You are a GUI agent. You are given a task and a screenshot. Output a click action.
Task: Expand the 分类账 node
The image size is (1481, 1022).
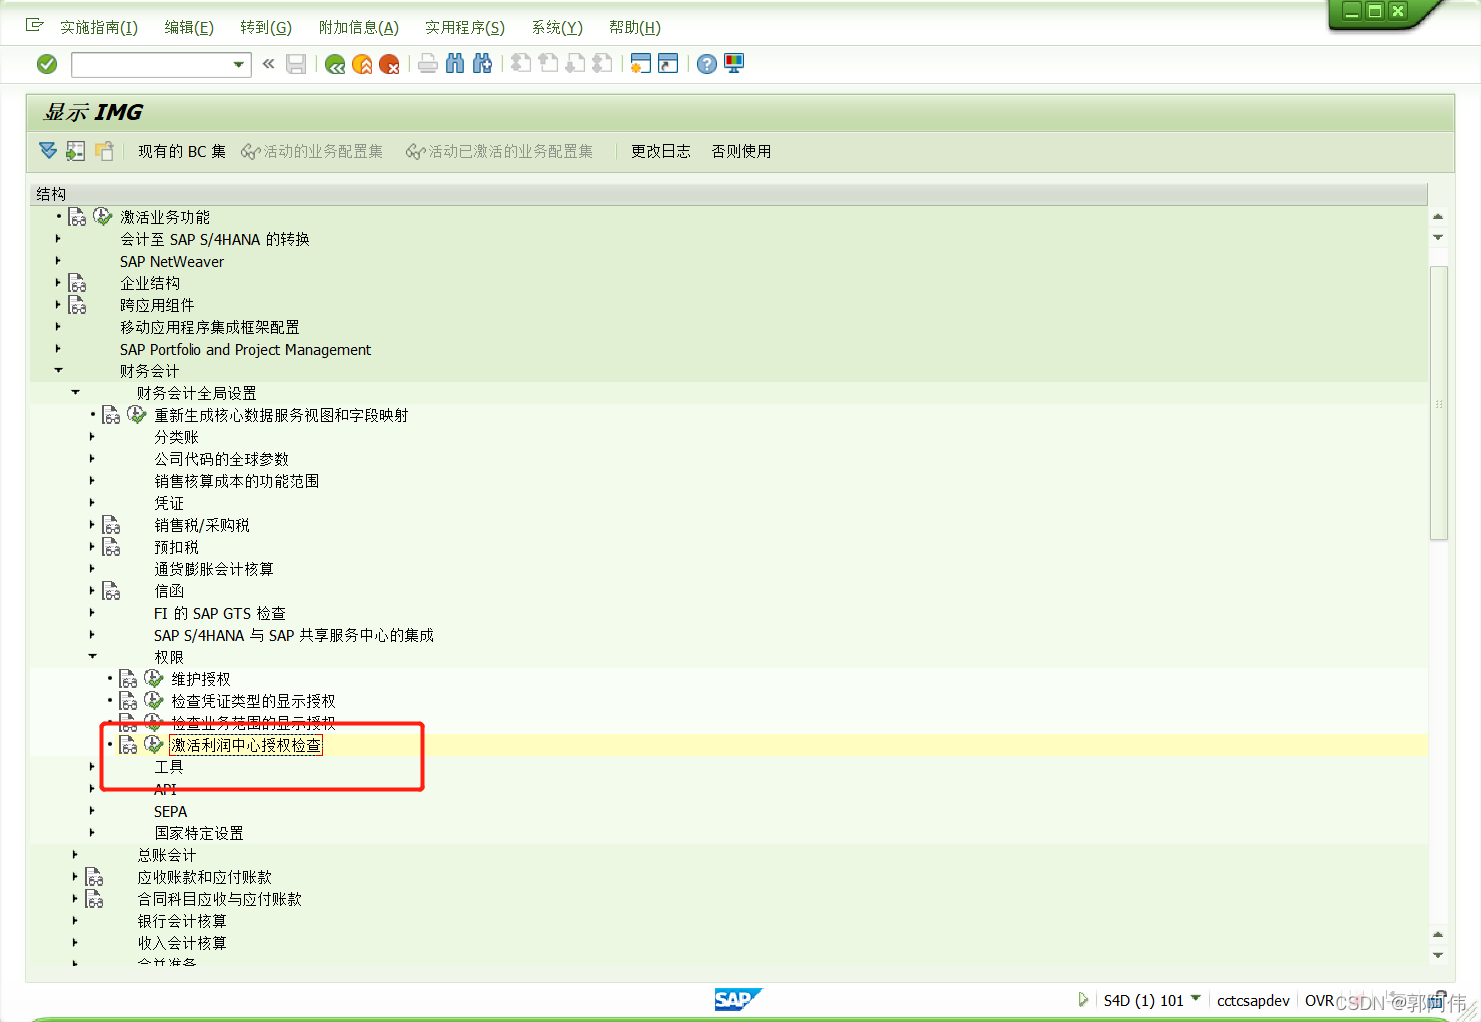pyautogui.click(x=92, y=437)
